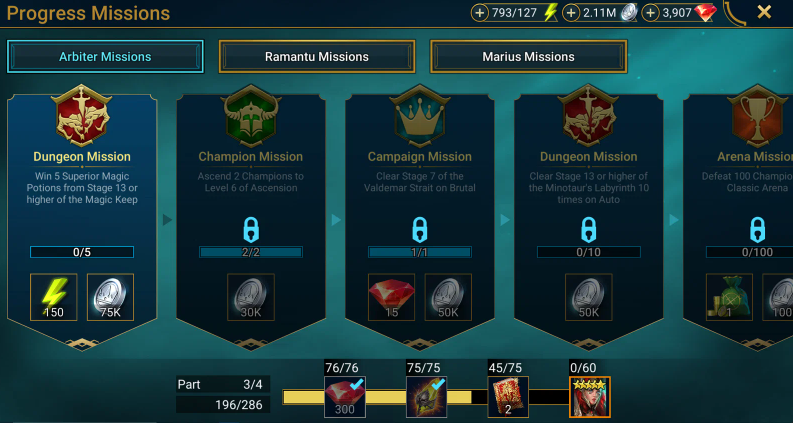Add silver with the plus next to 2.11M
The width and height of the screenshot is (793, 423).
(x=570, y=13)
